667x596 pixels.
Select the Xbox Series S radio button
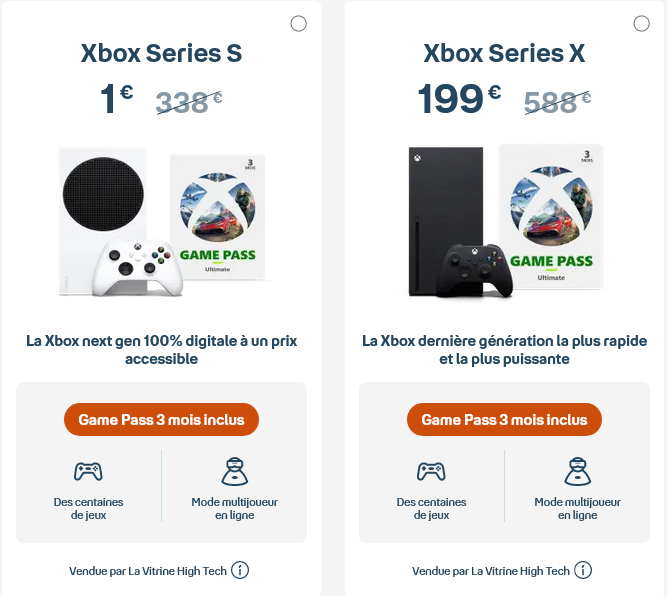(x=298, y=24)
